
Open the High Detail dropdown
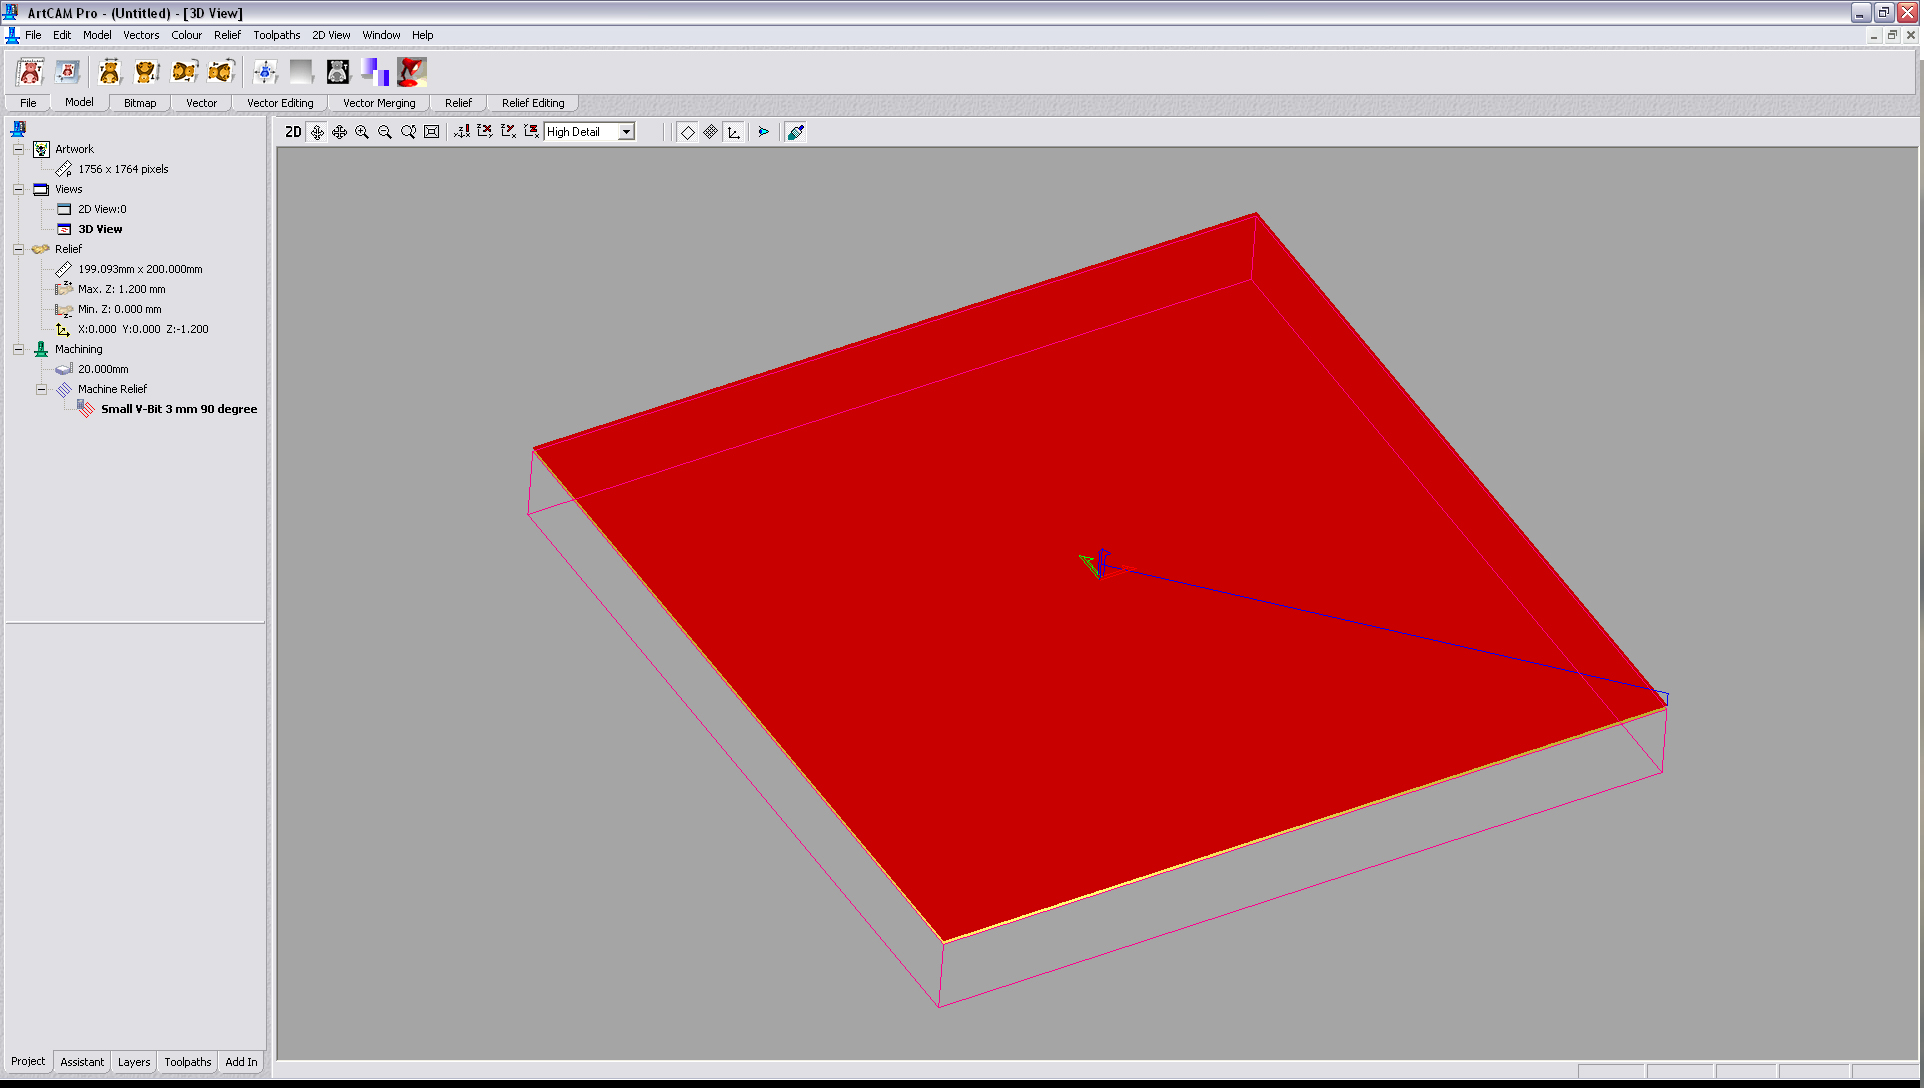pyautogui.click(x=626, y=132)
